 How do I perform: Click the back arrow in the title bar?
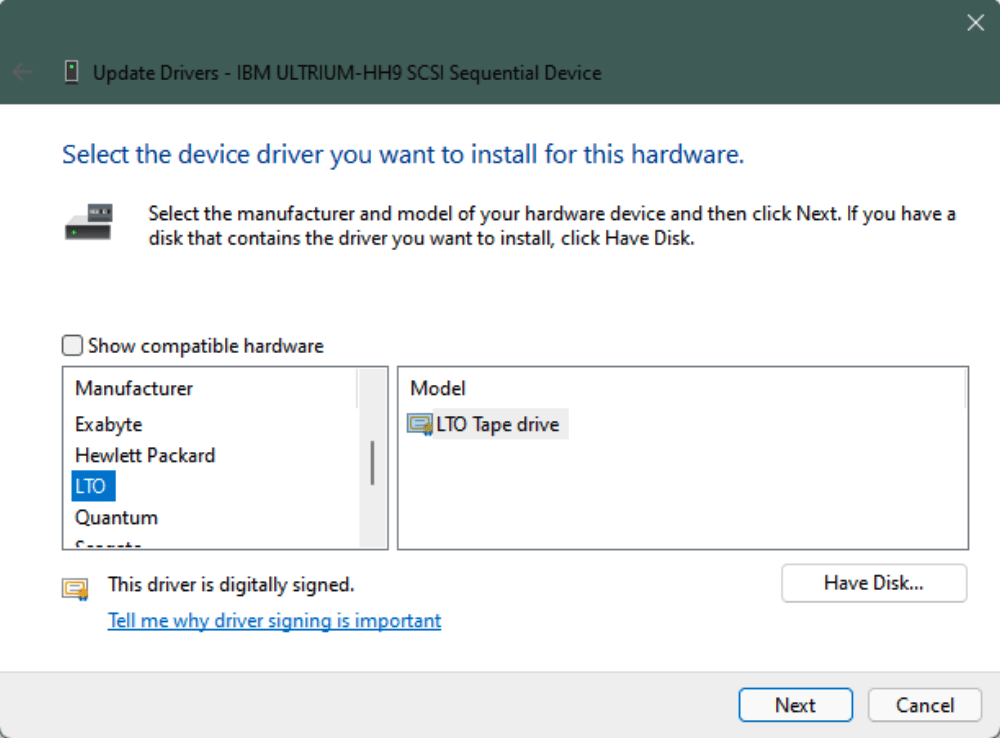point(22,72)
